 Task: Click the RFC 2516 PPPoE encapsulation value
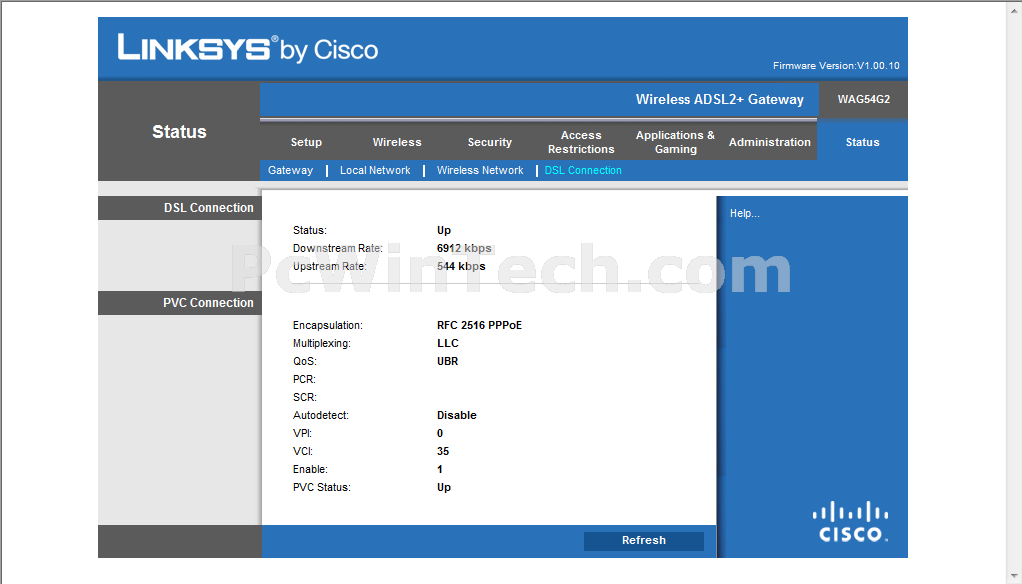(x=479, y=325)
